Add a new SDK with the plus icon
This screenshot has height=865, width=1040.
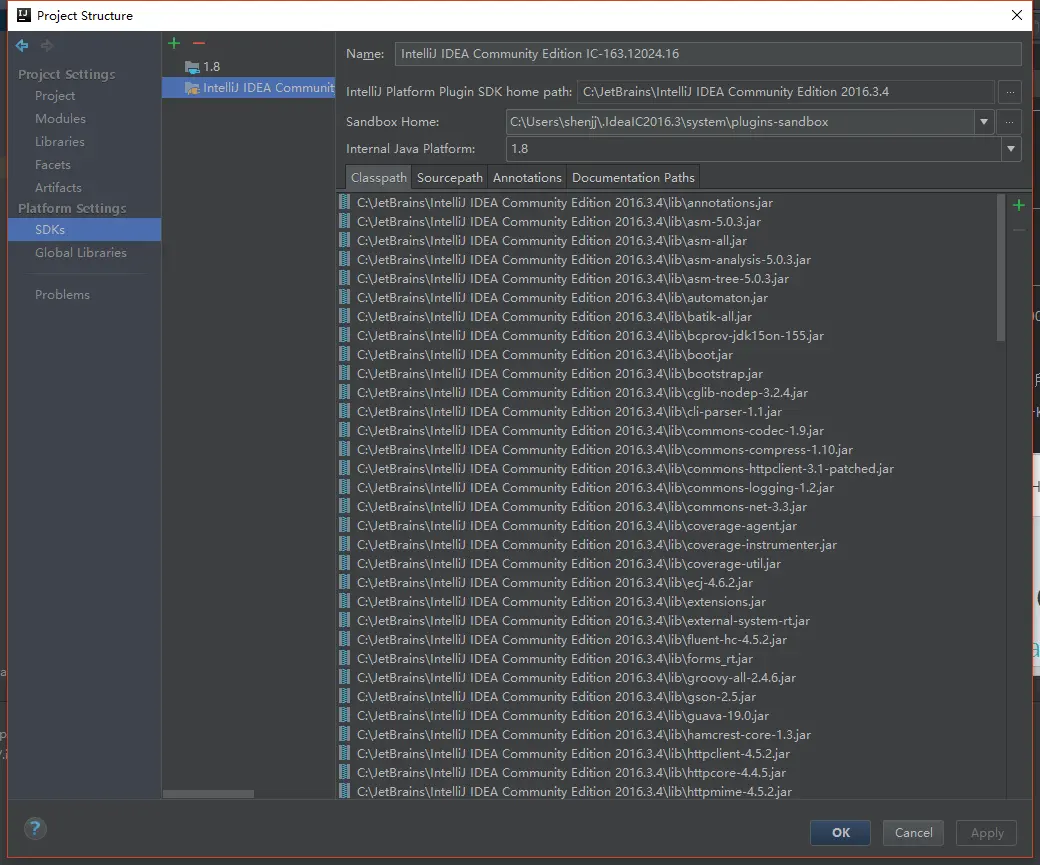(x=174, y=43)
